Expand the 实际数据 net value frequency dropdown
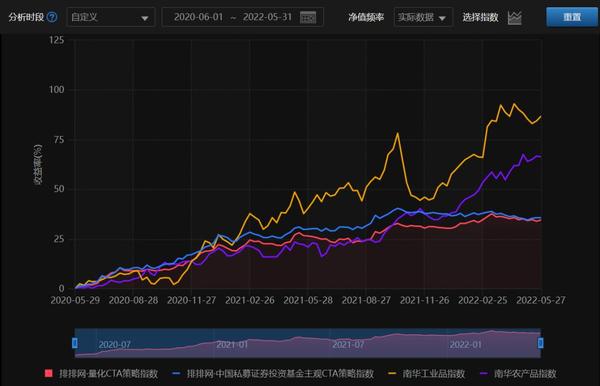The width and height of the screenshot is (600, 386). coord(423,18)
